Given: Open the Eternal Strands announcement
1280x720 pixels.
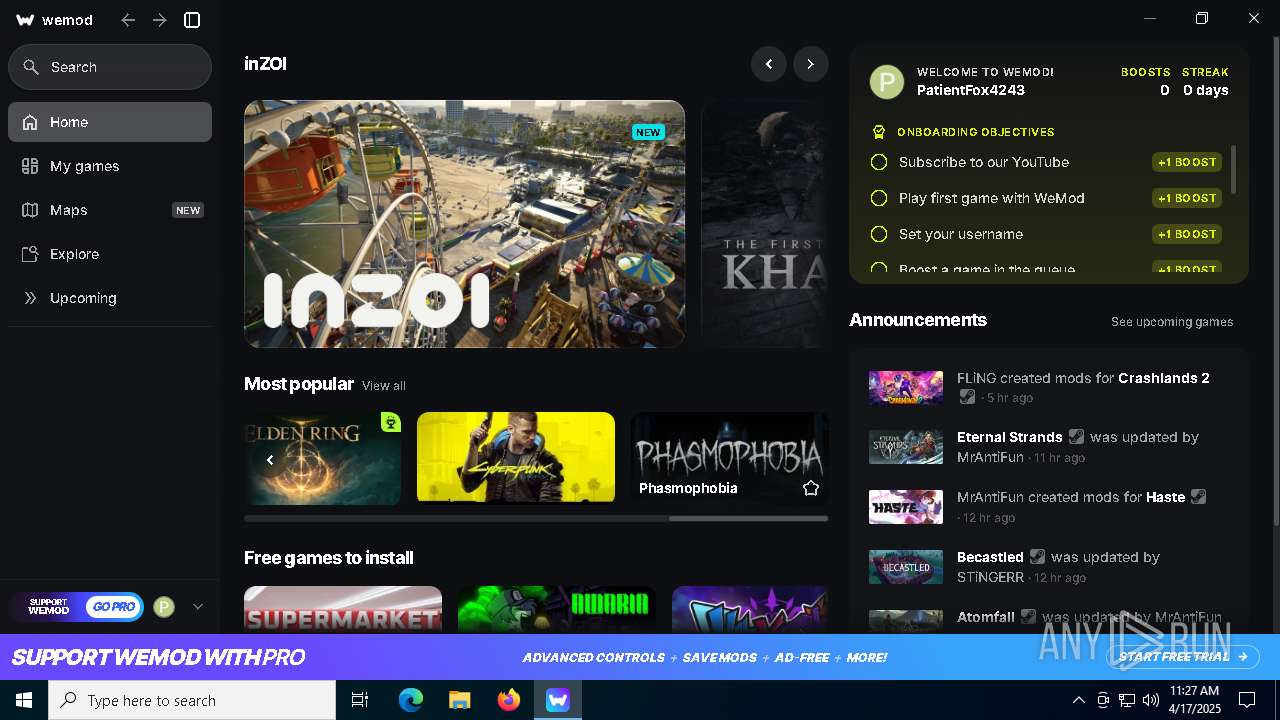Looking at the screenshot, I should [x=1050, y=447].
